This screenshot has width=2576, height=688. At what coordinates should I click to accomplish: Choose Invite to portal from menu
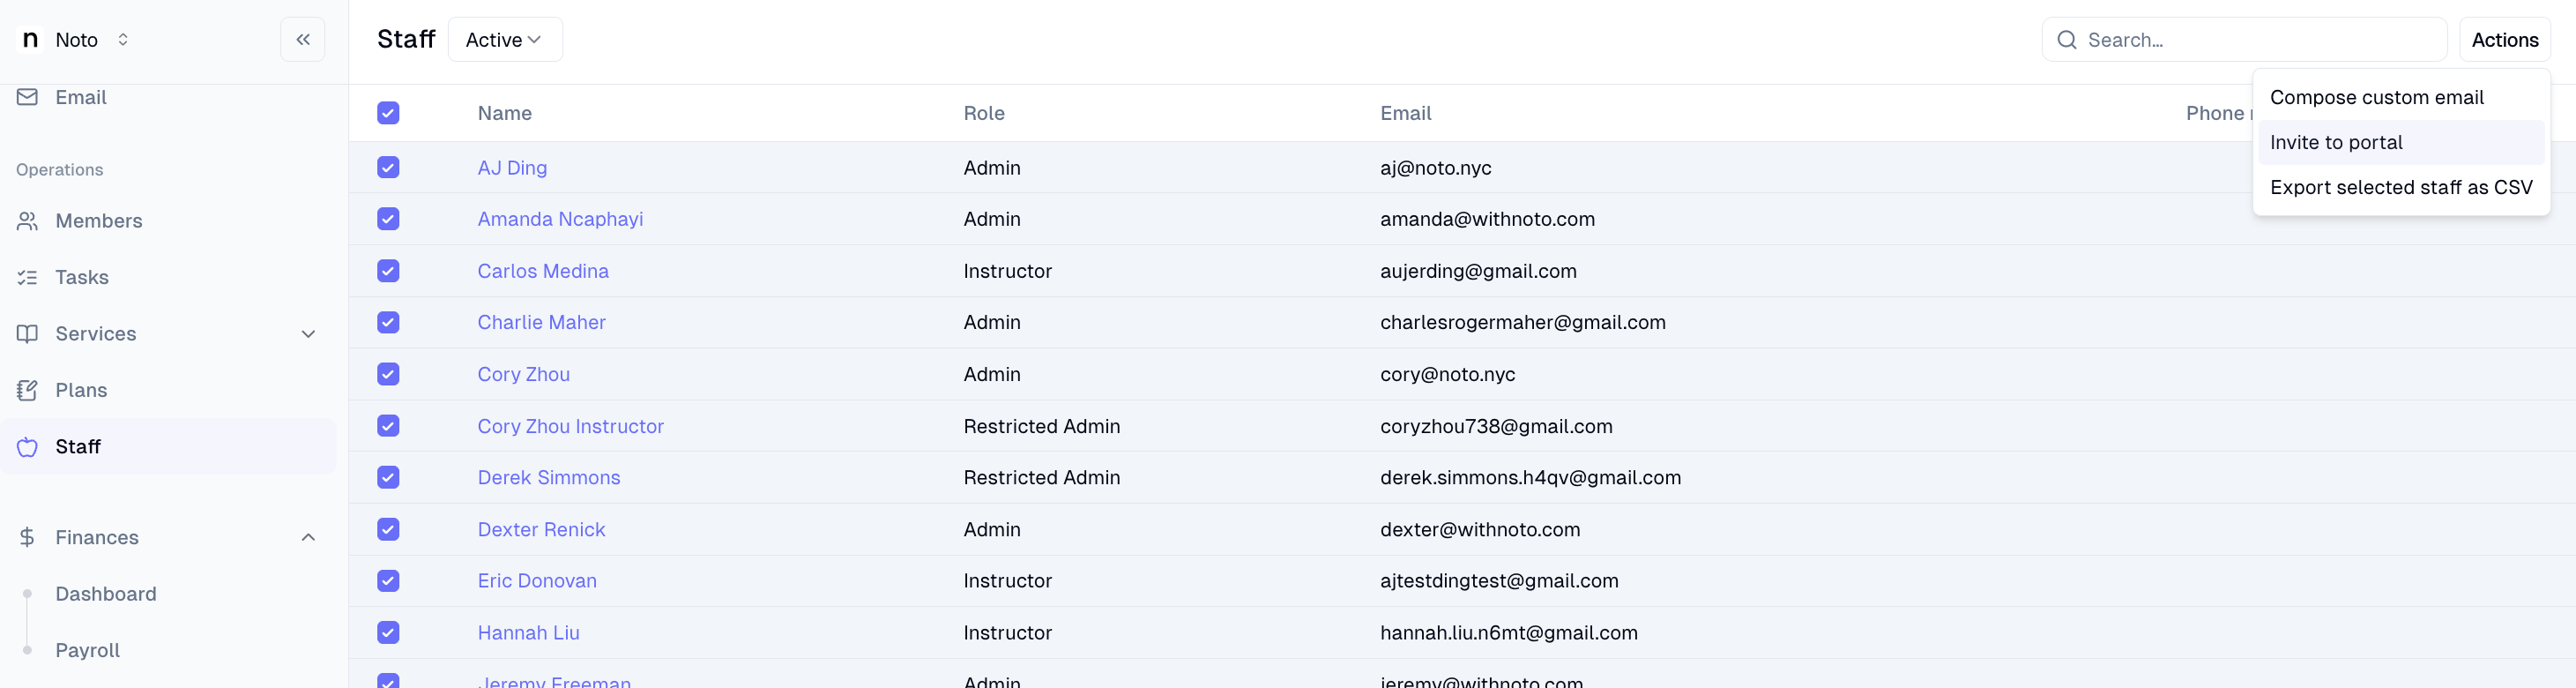[2400, 142]
